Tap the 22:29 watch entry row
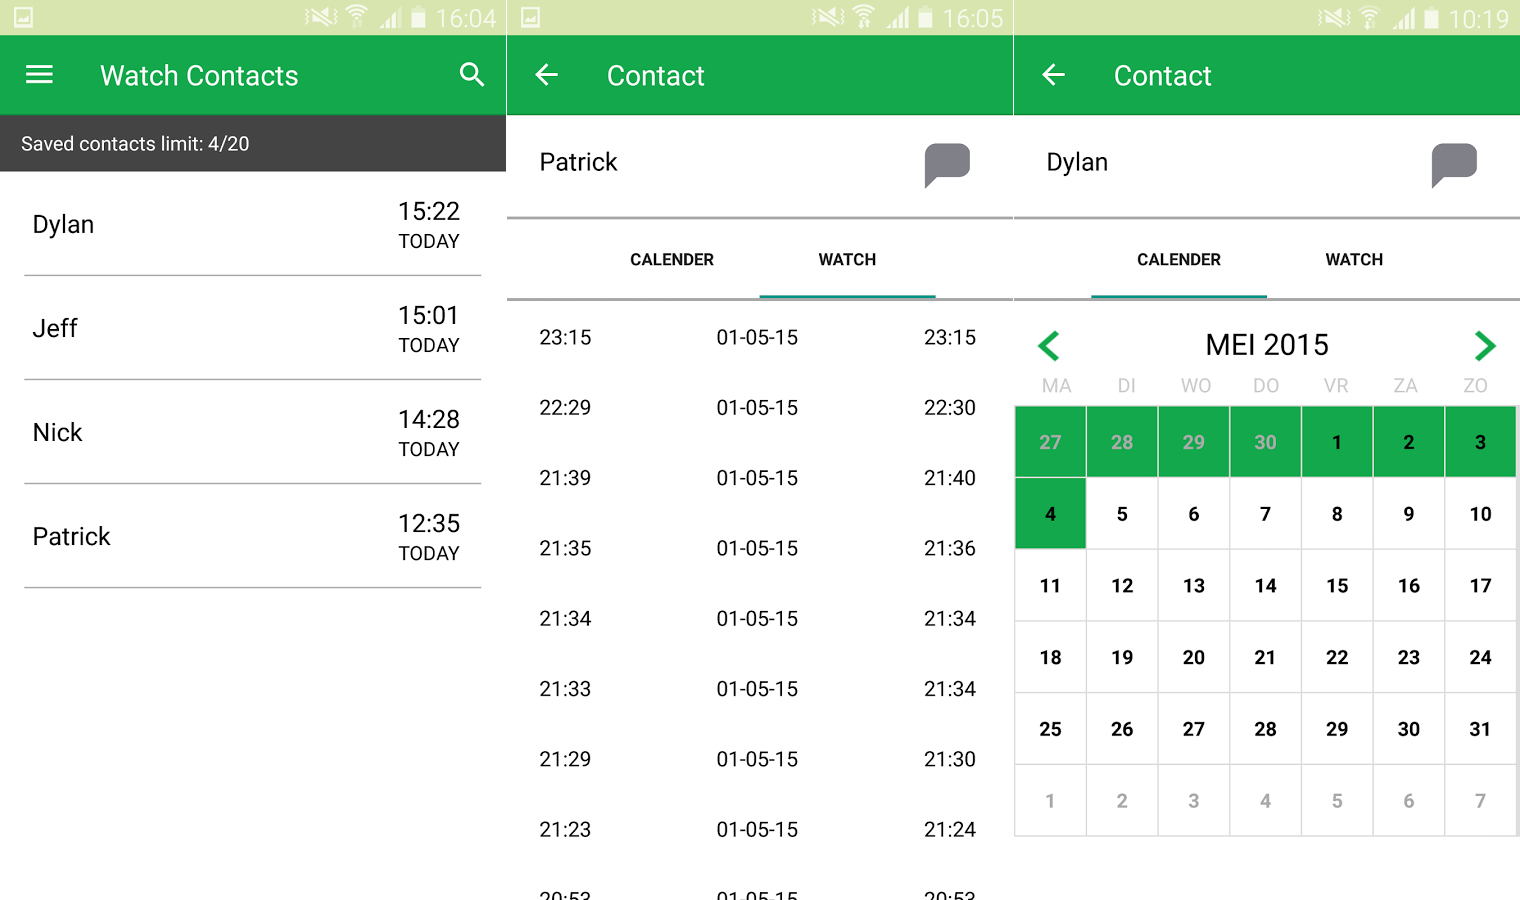 pos(759,408)
